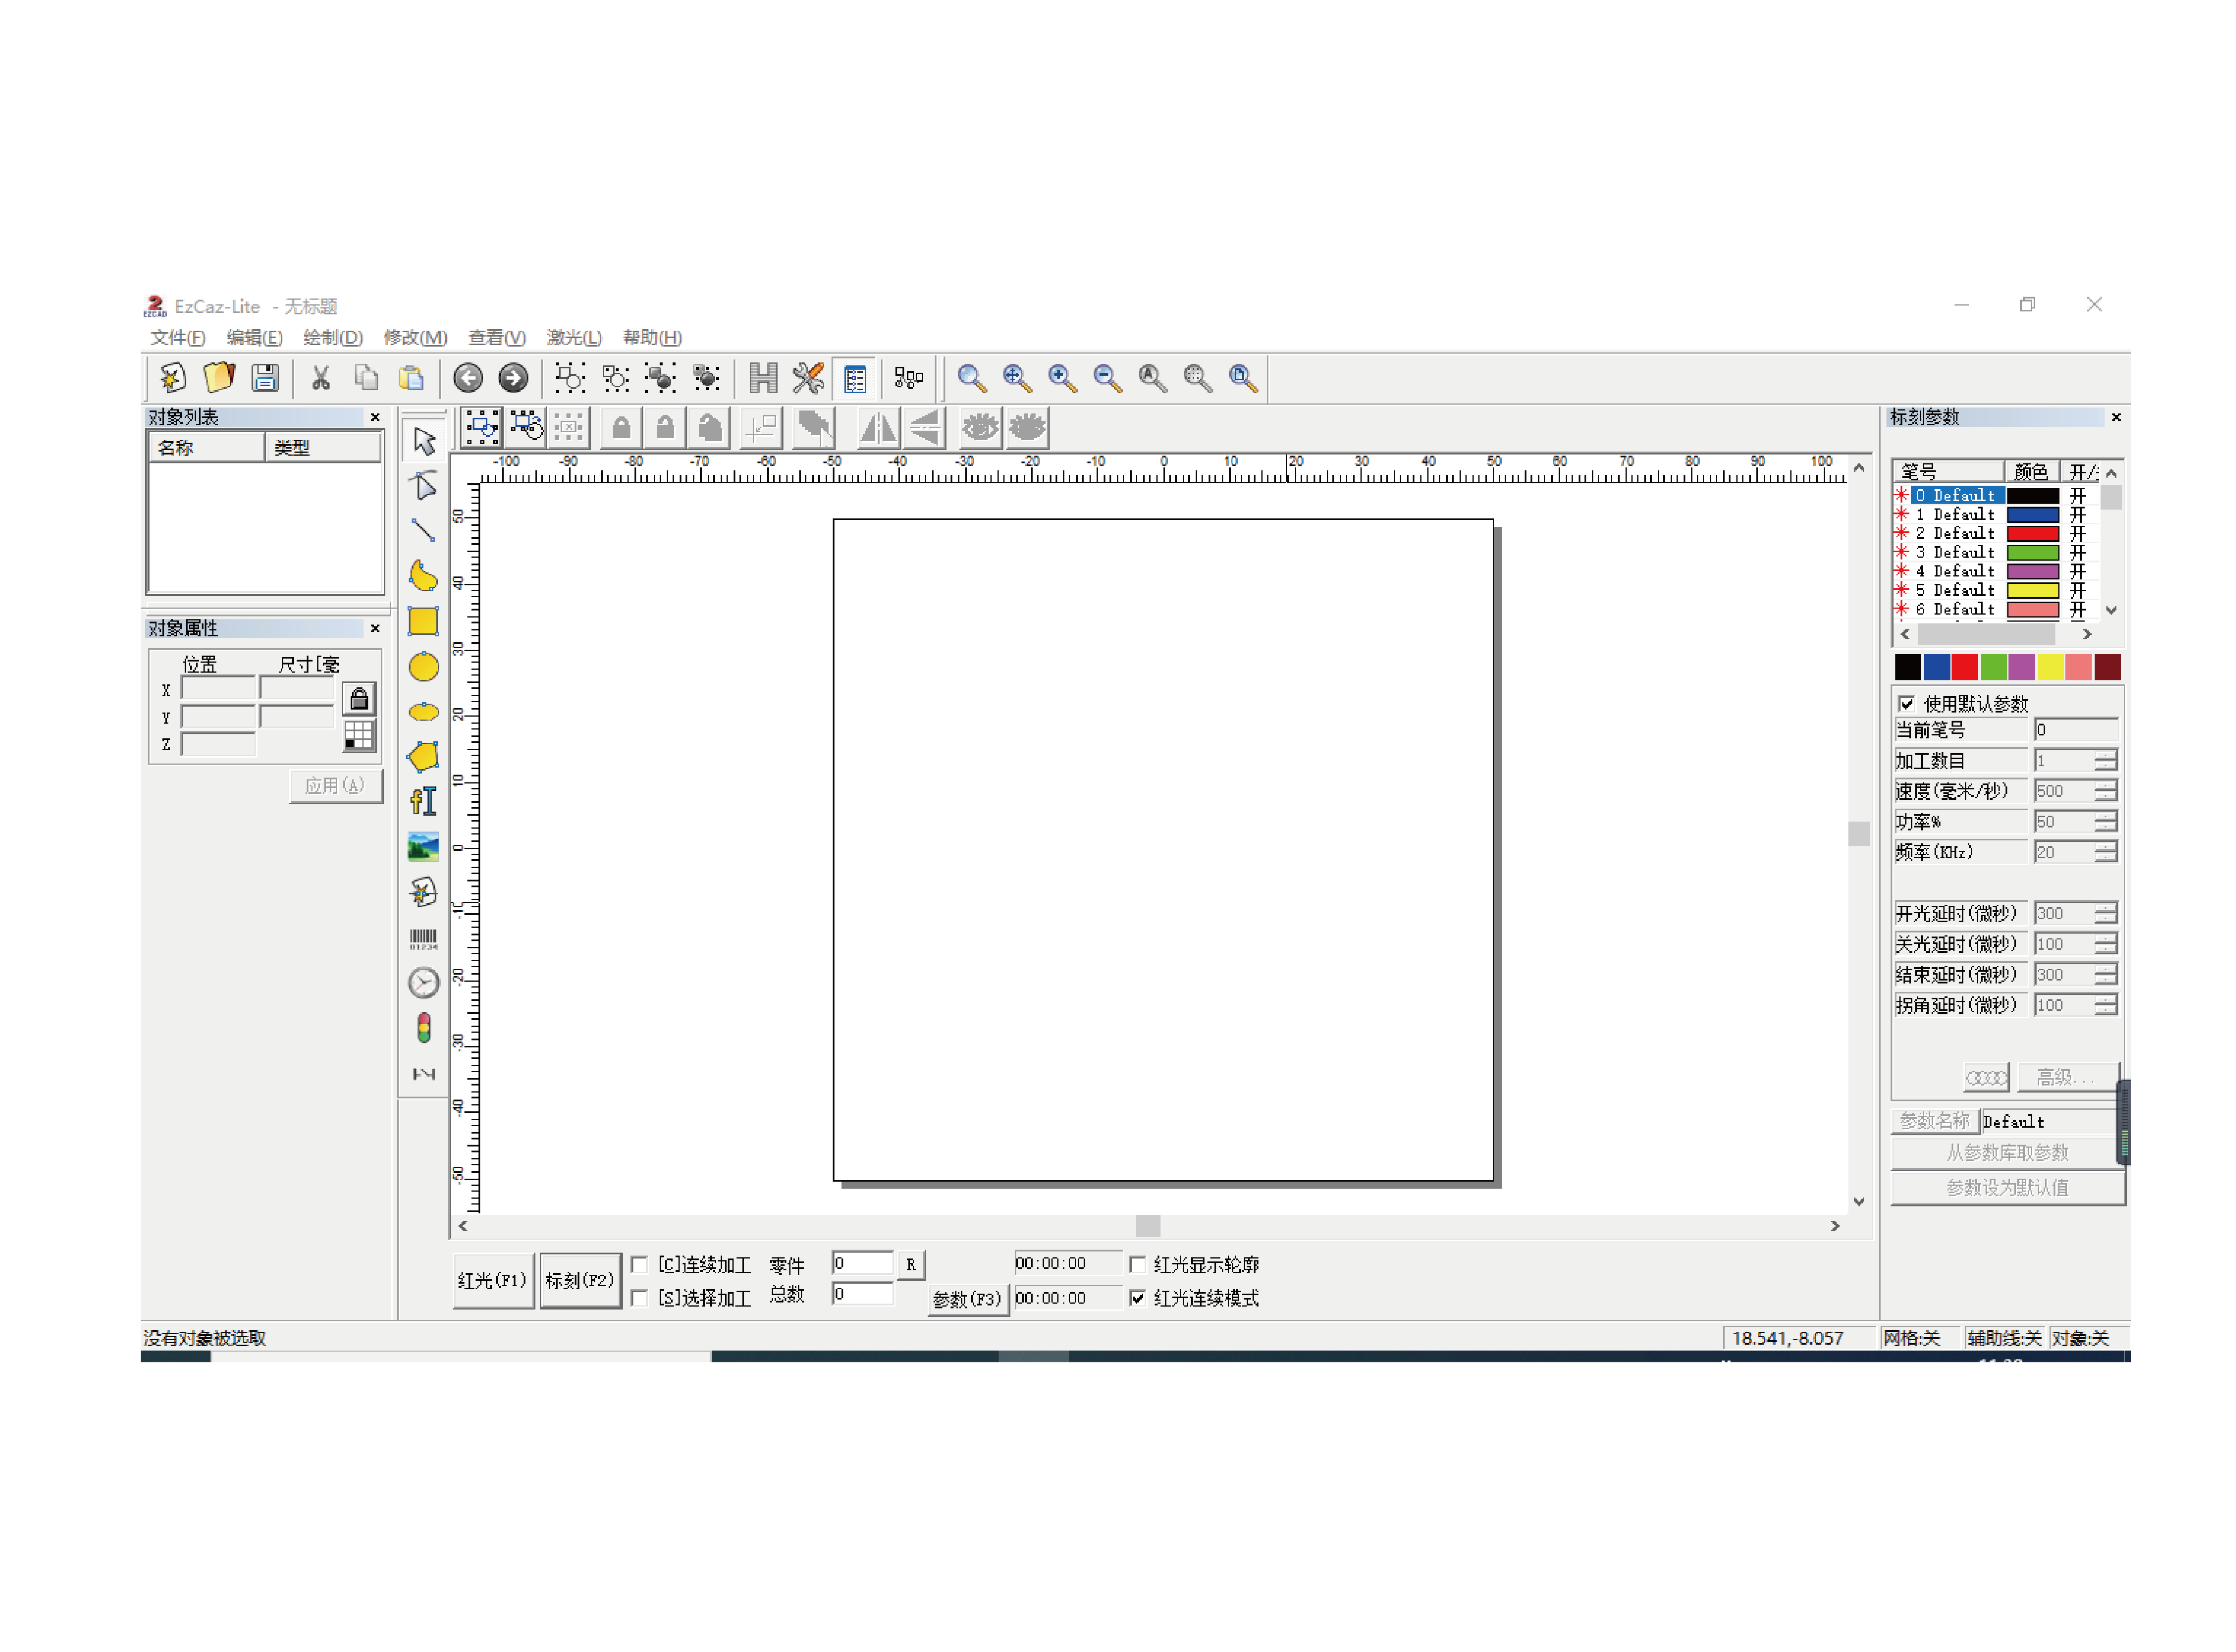Enable the [C]连续加工 checkbox
The height and width of the screenshot is (1652, 2236).
point(640,1266)
